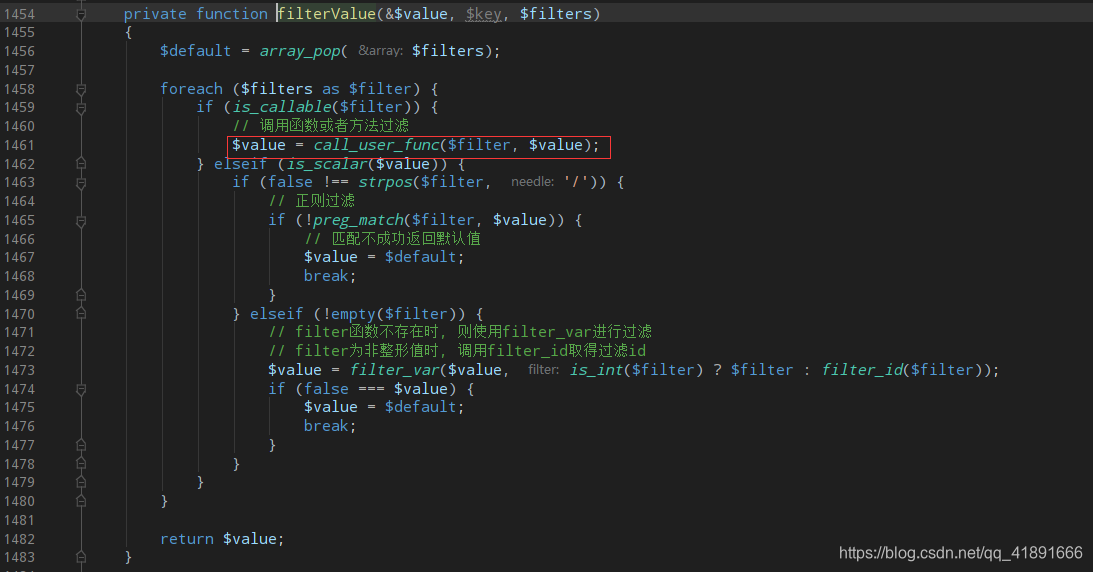This screenshot has width=1093, height=572.
Task: Fold the strpos if block at line 1463
Action: tap(81, 183)
